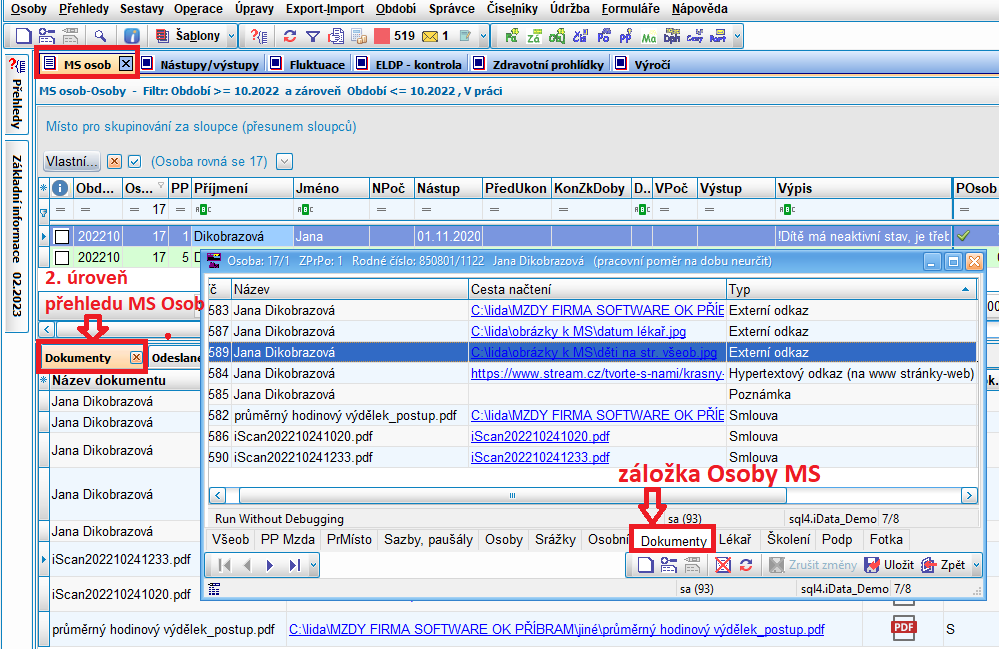Open iScan20221024 1020.pdf link in the Cesta načtení column
Screen dimensions: 999x649
click(x=540, y=436)
